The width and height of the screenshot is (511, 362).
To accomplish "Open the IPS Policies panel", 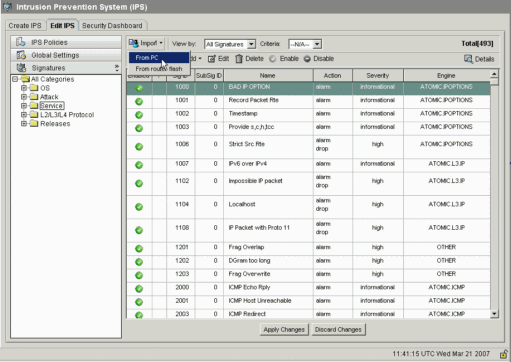I will click(x=66, y=42).
